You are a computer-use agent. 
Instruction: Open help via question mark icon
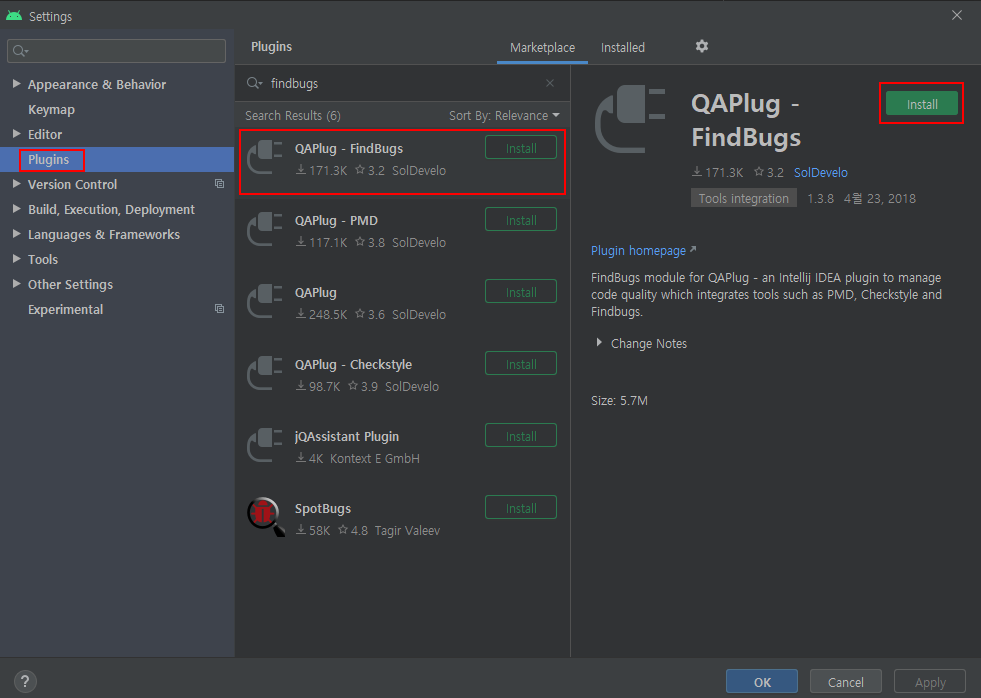point(25,682)
